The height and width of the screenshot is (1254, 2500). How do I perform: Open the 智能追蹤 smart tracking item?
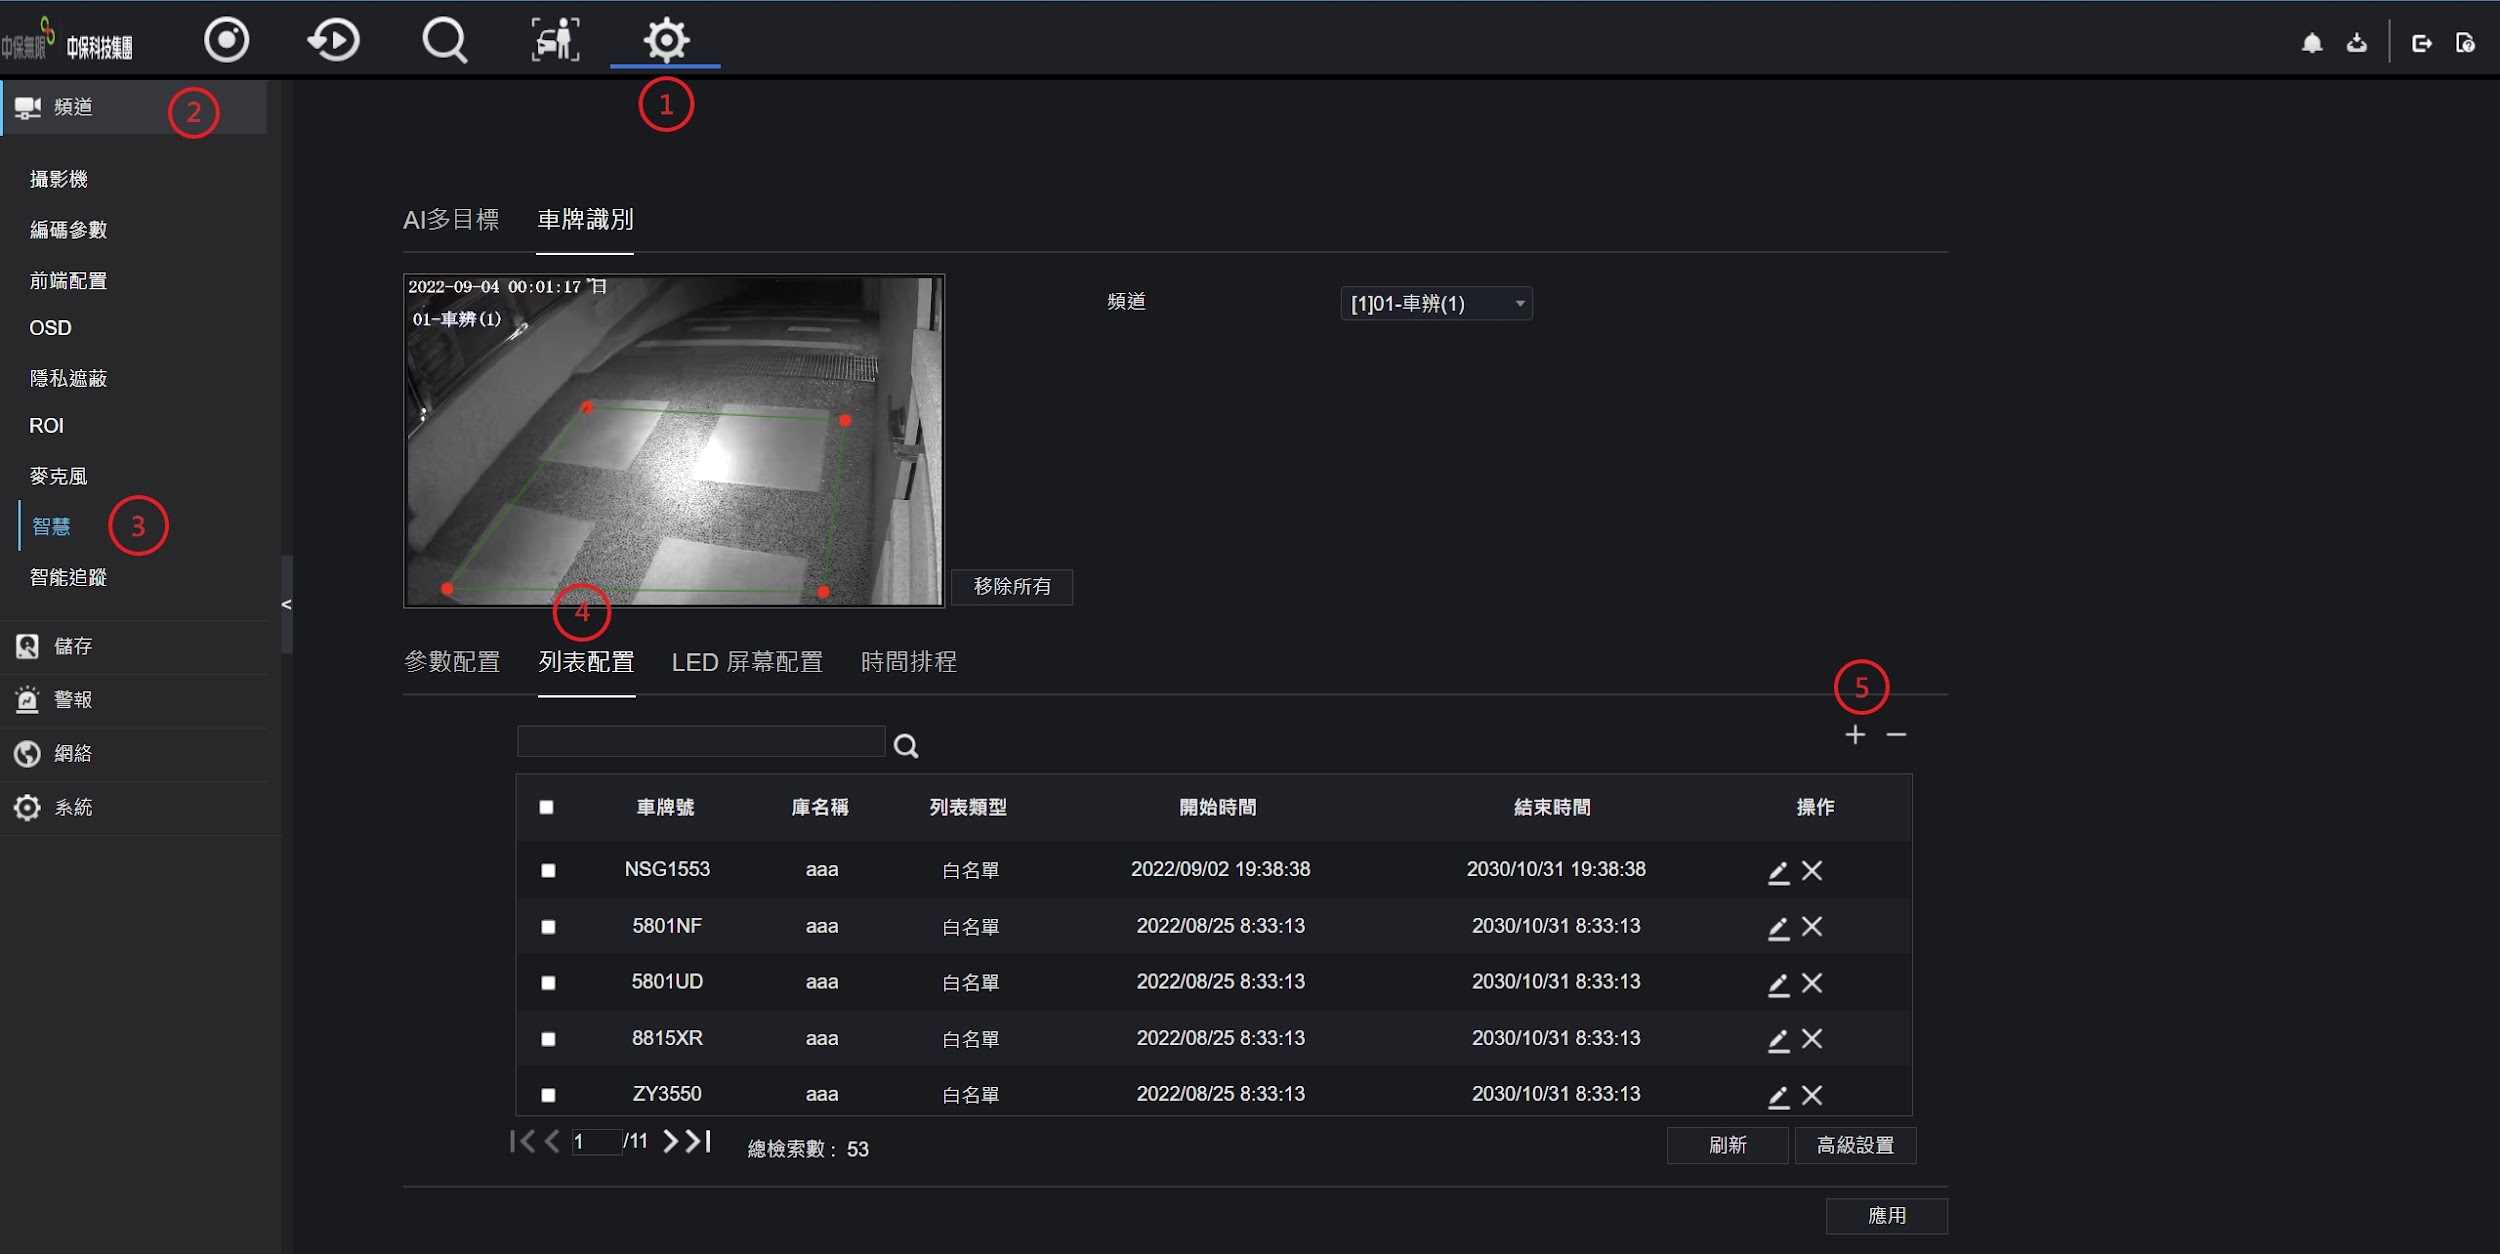[x=68, y=578]
